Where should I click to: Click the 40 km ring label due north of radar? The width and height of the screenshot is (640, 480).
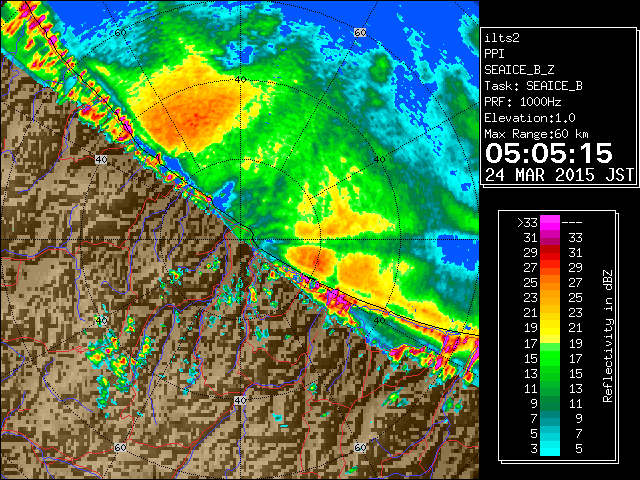(240, 80)
